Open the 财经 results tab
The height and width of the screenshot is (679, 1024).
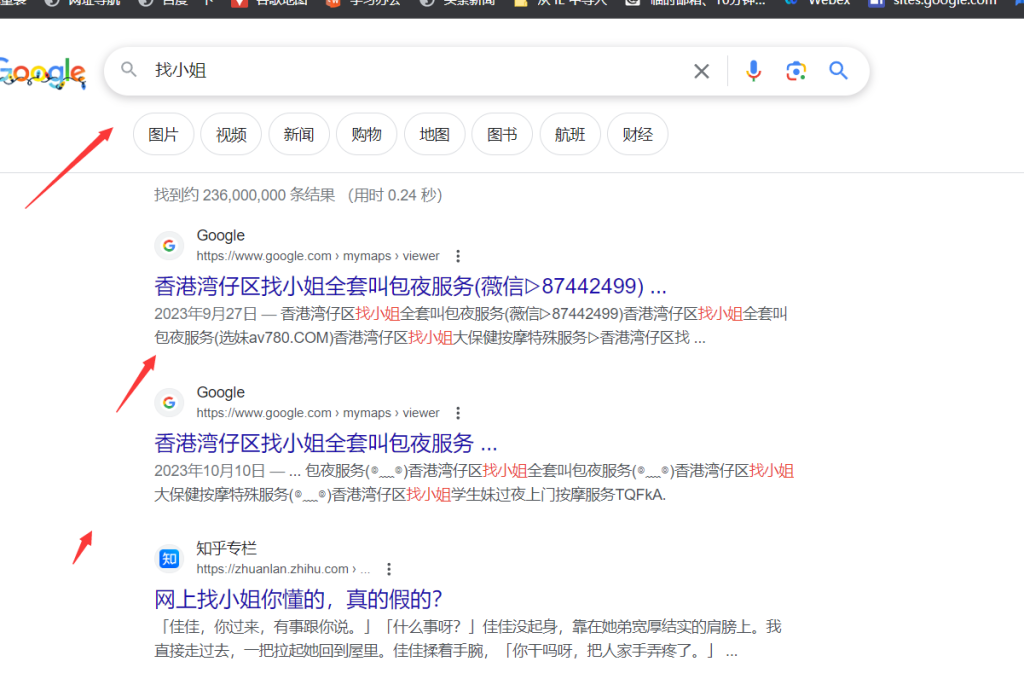coord(637,134)
